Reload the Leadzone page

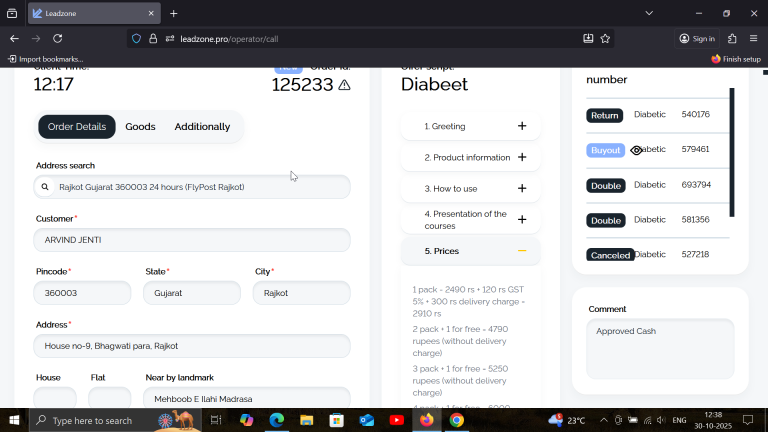(58, 39)
